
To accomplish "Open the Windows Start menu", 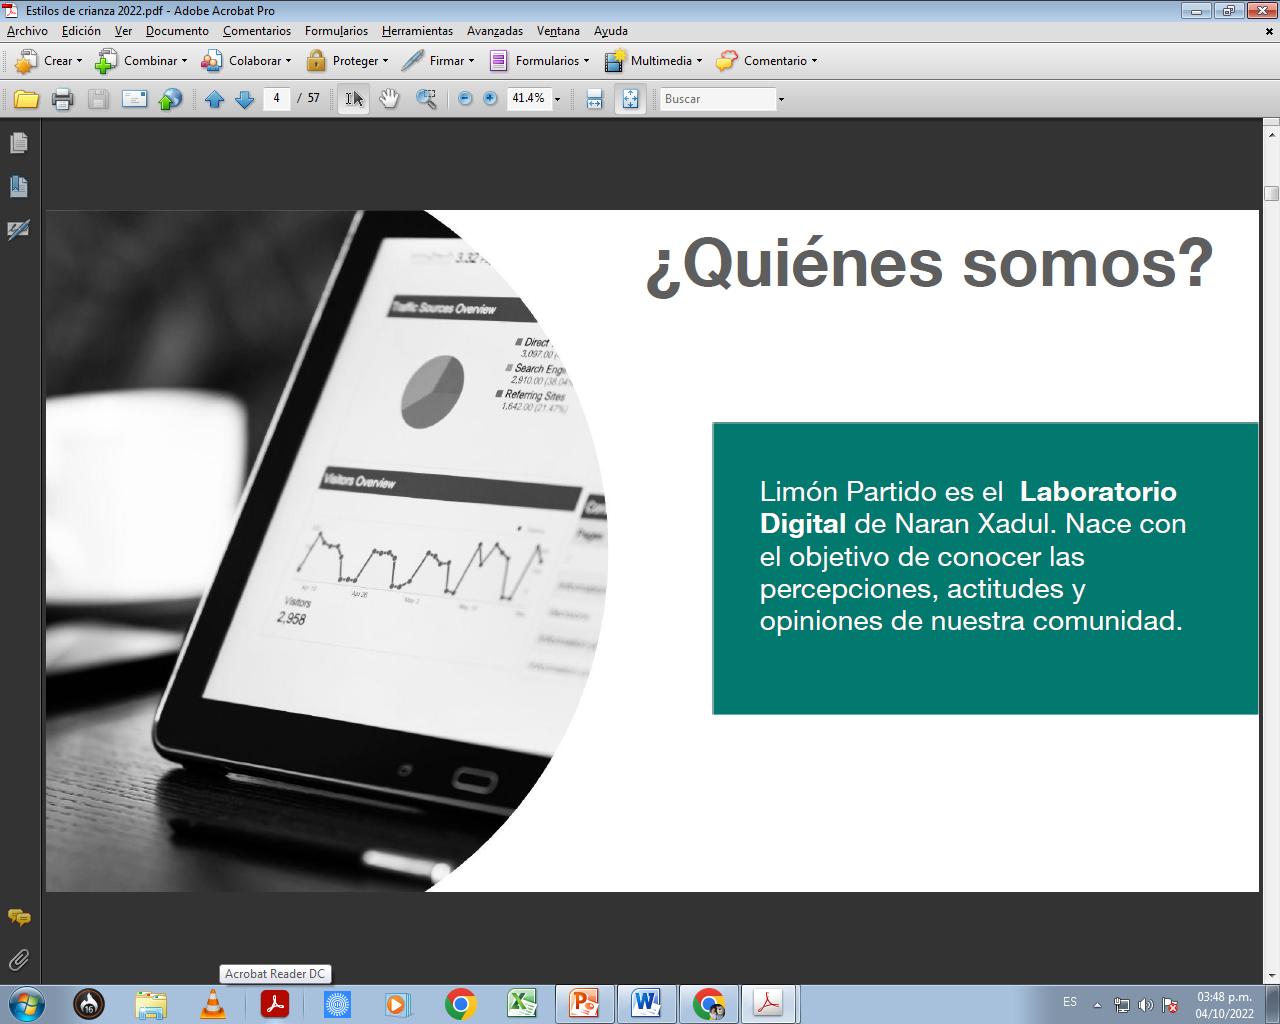I will tap(26, 1003).
